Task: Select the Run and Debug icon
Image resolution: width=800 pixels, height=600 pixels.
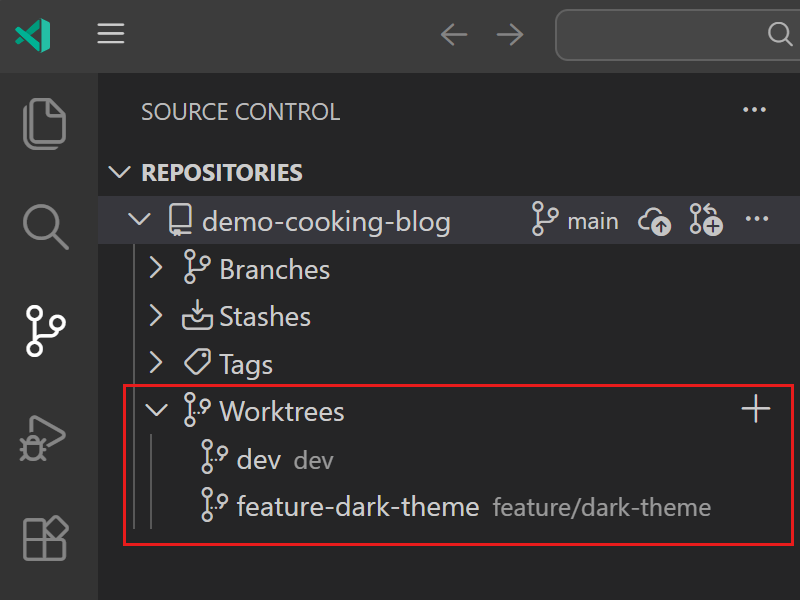Action: tap(44, 437)
